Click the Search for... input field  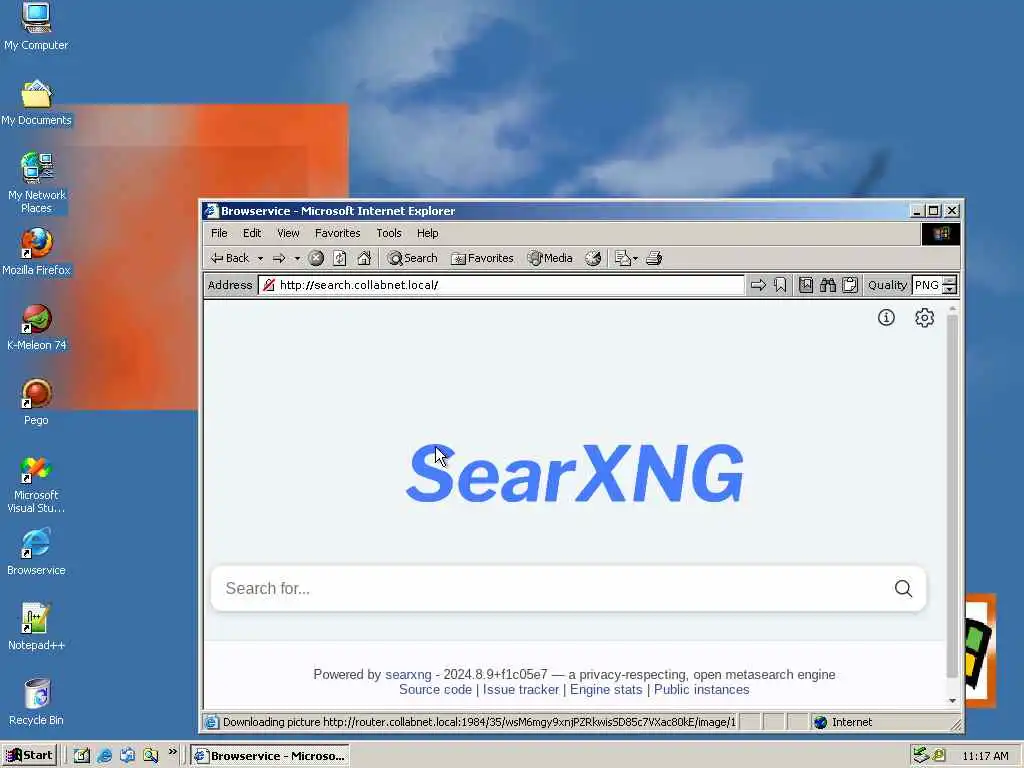coord(552,588)
